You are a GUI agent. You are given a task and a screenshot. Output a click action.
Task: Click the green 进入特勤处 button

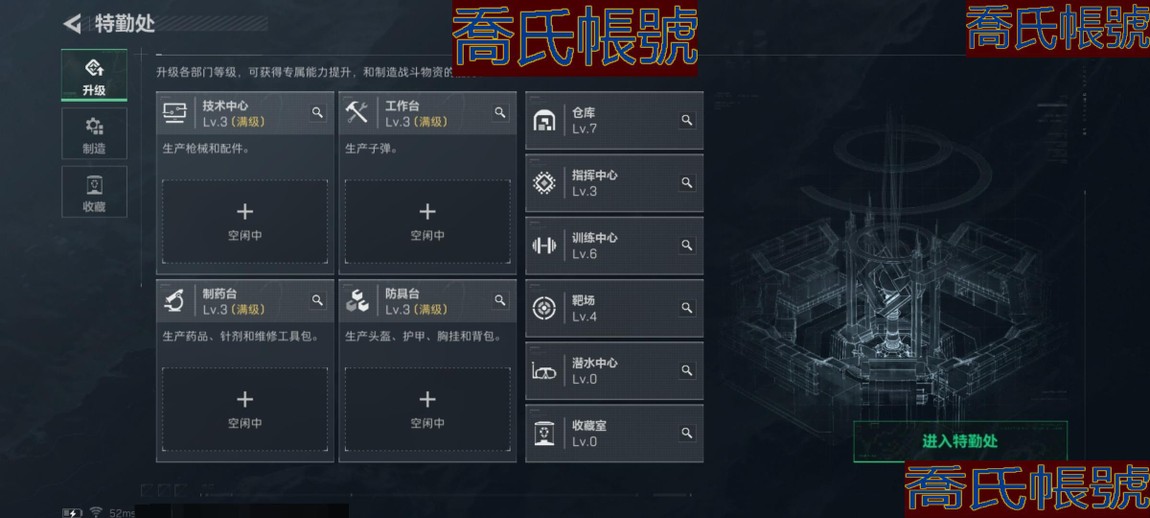(x=960, y=442)
